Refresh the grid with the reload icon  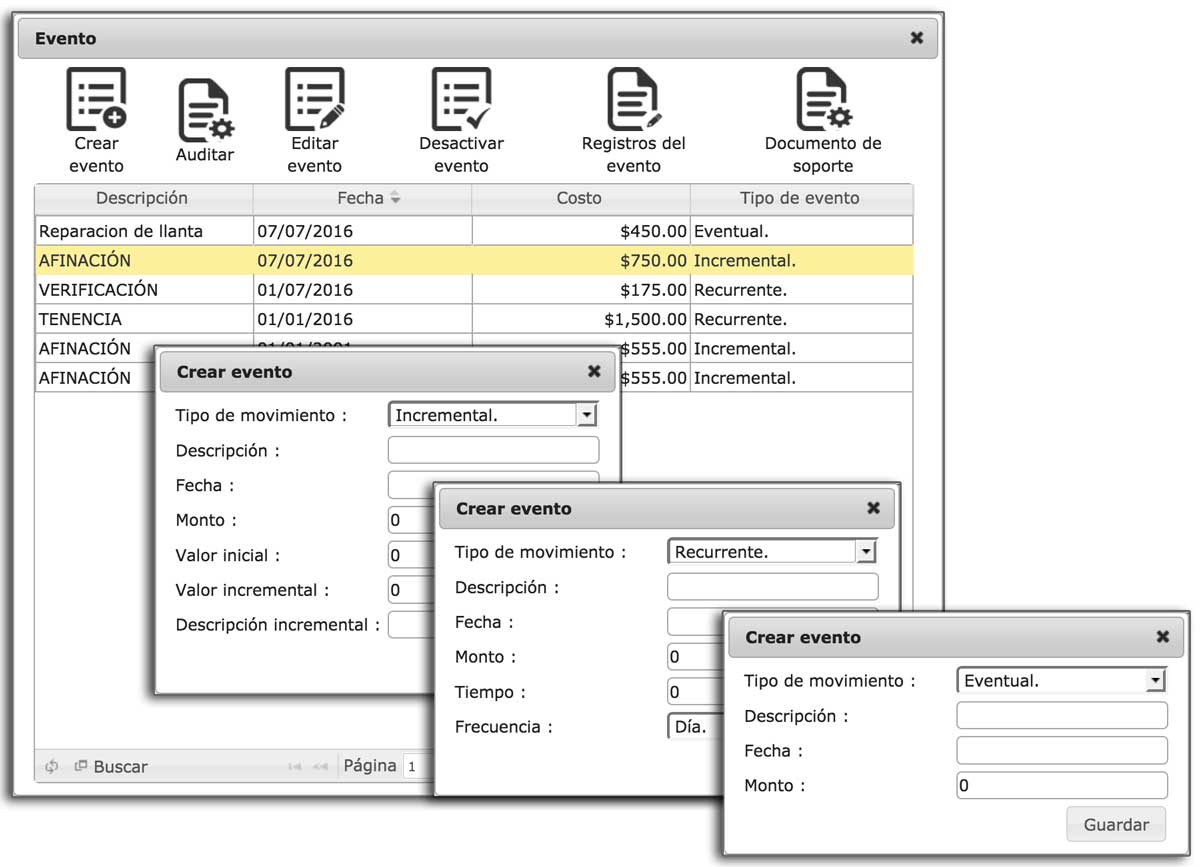pos(52,767)
